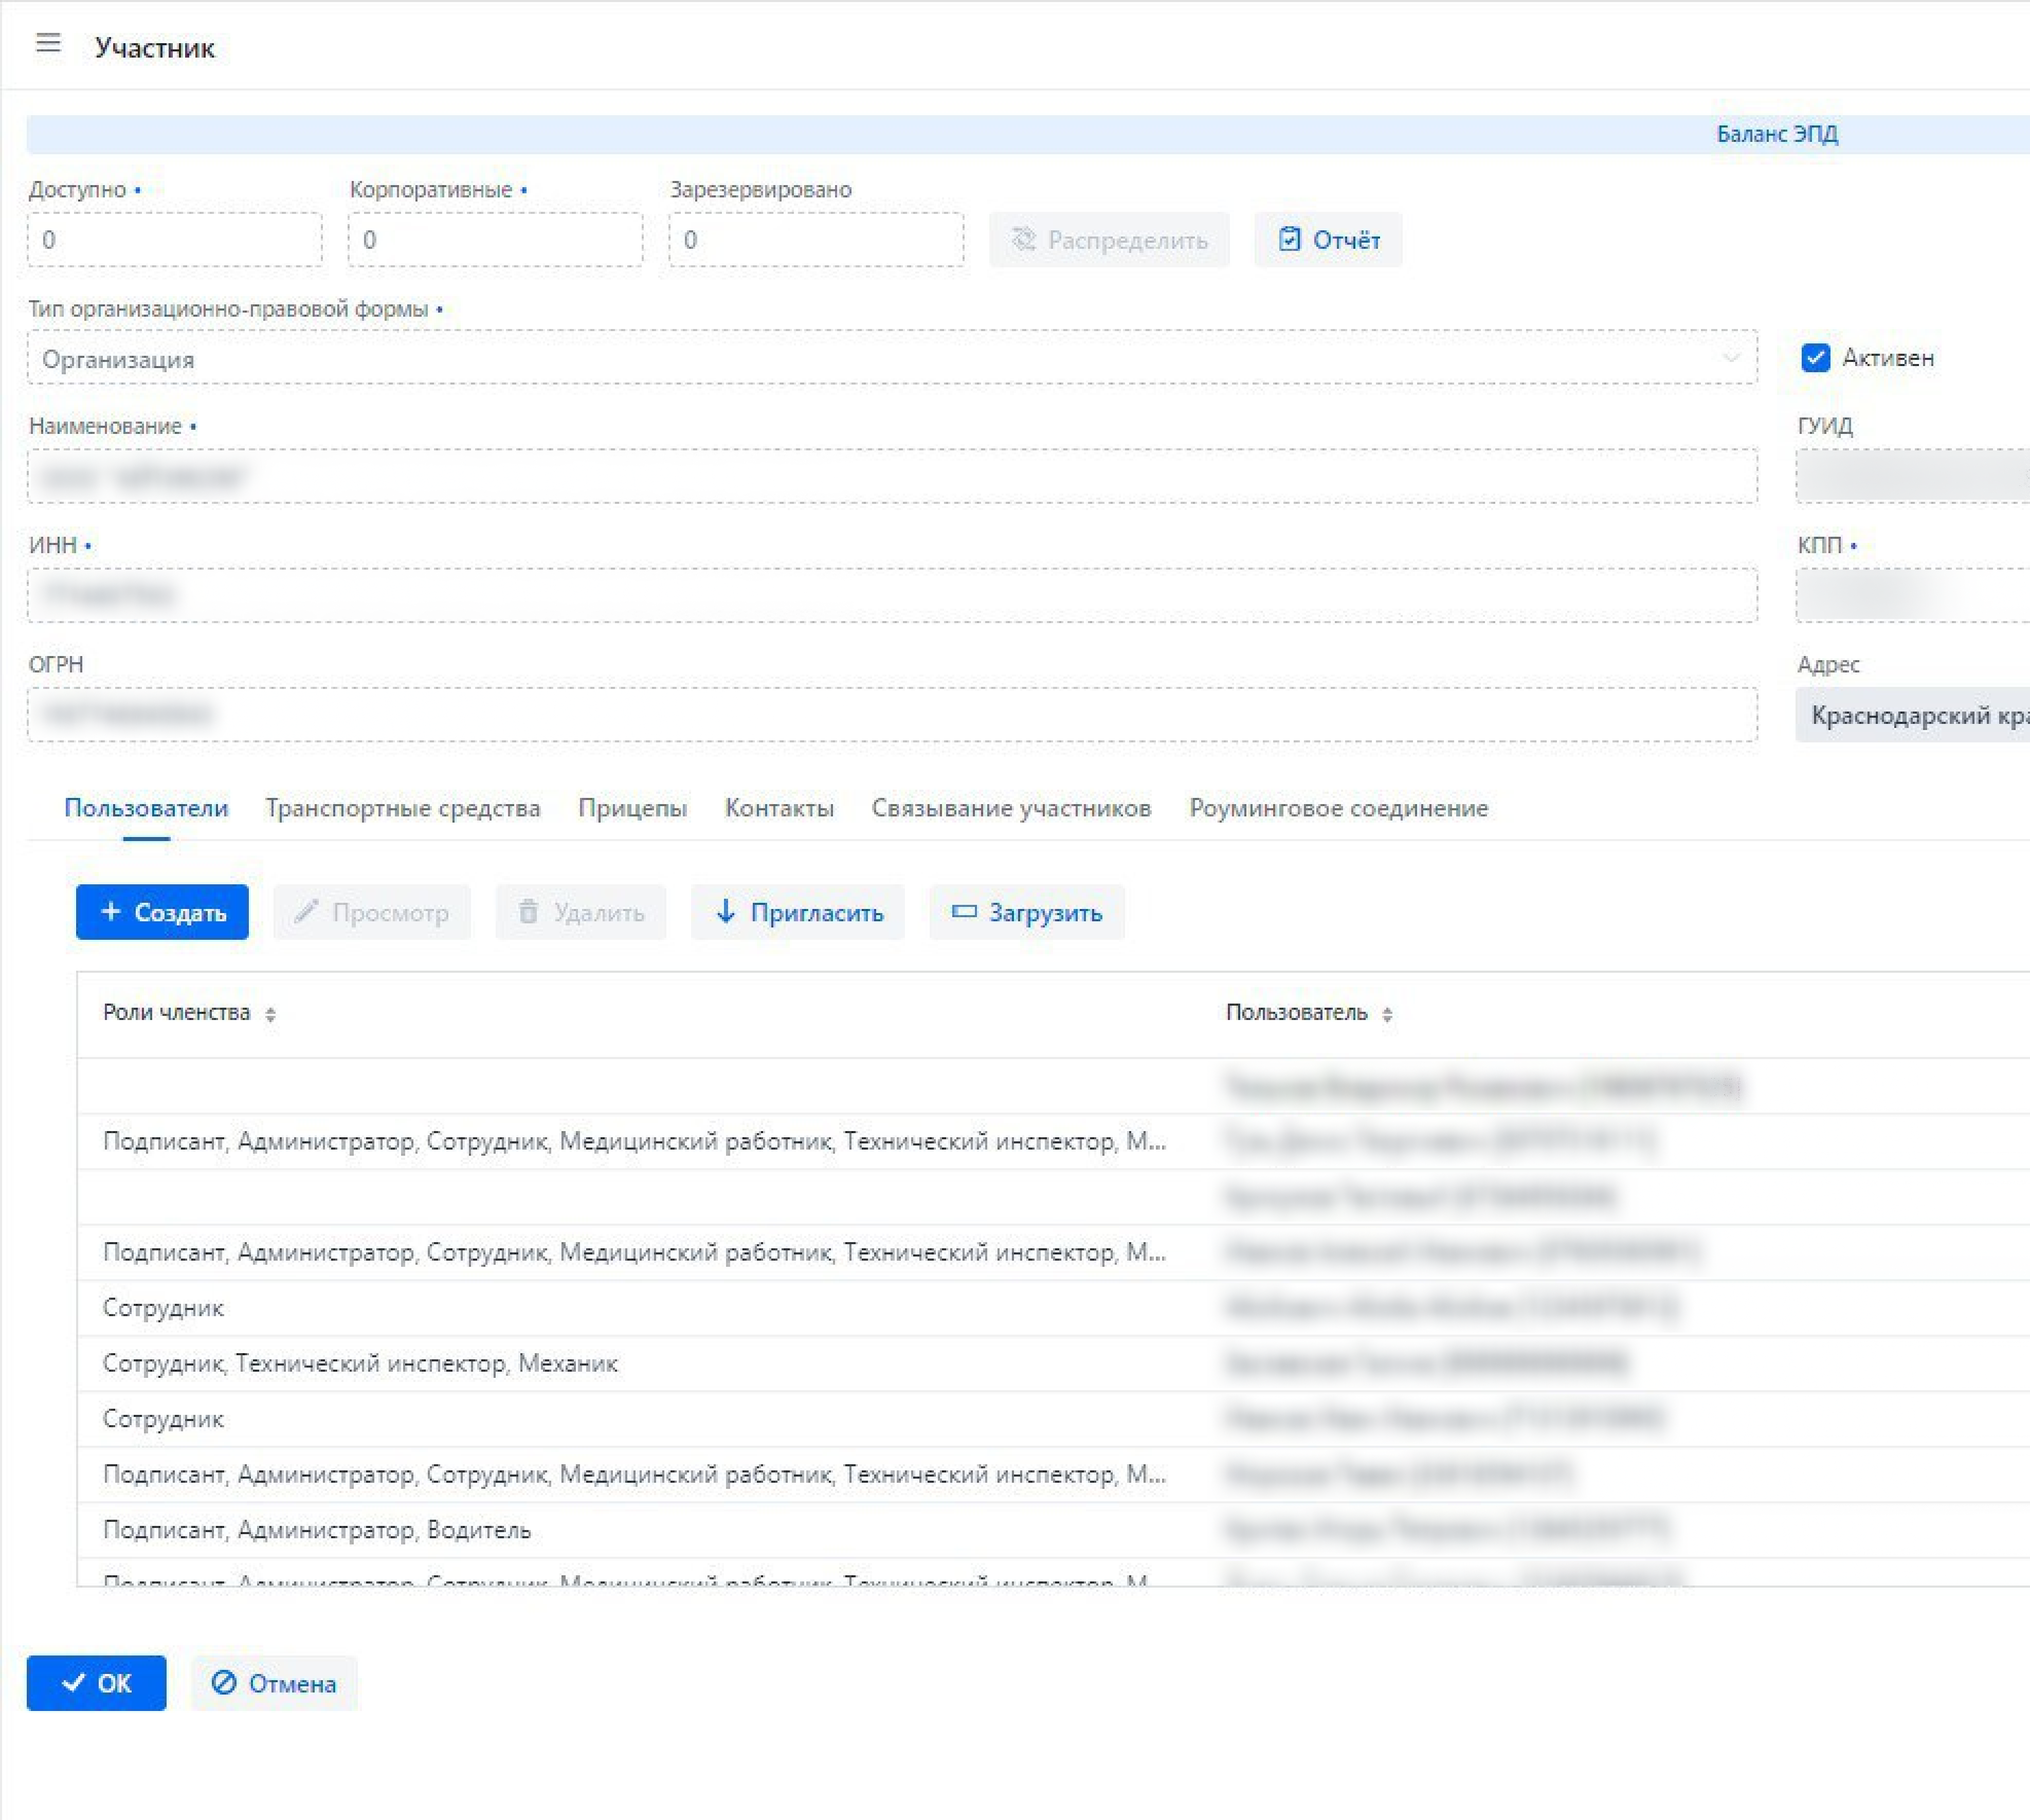
Task: Select the row 'Подписант, Администратор, Водитель'
Action: pyautogui.click(x=1053, y=1530)
